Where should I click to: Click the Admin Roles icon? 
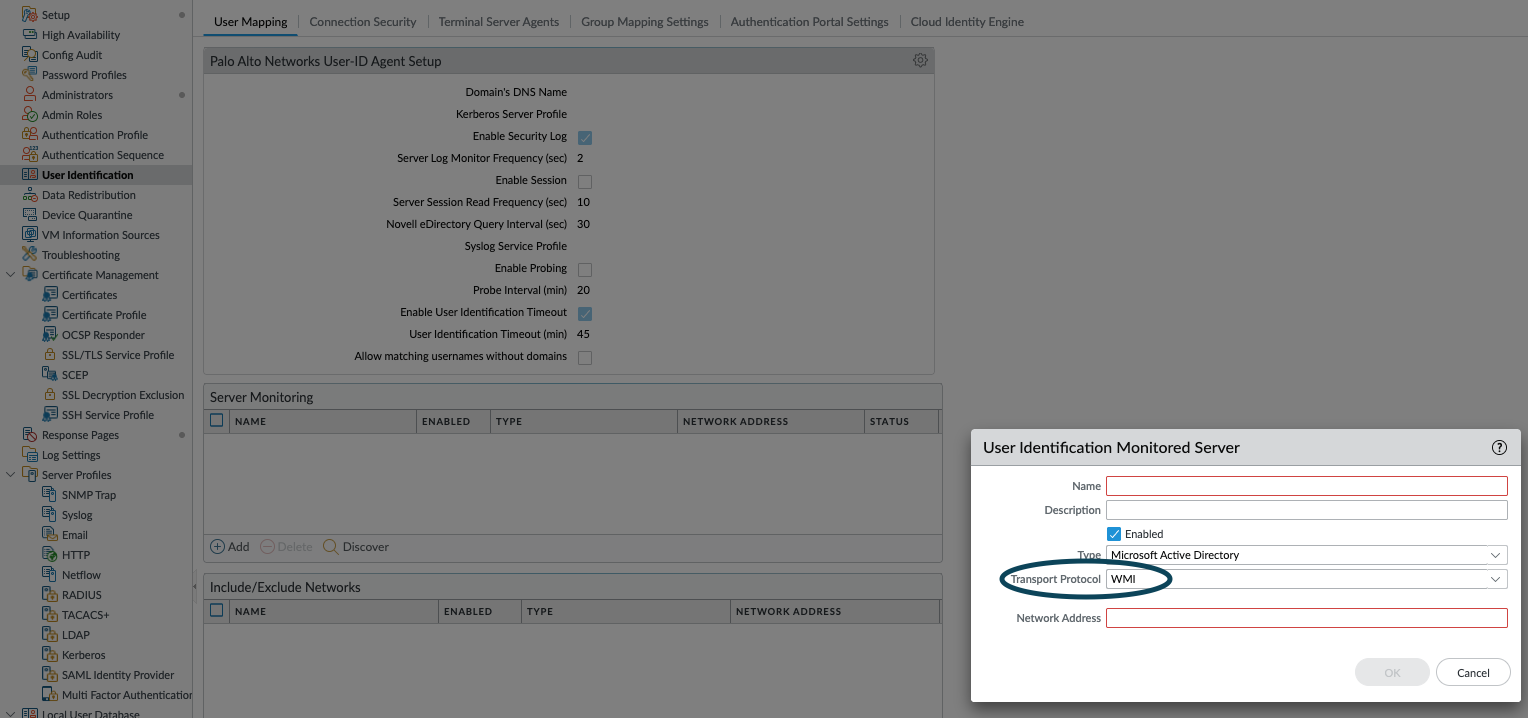(x=30, y=115)
